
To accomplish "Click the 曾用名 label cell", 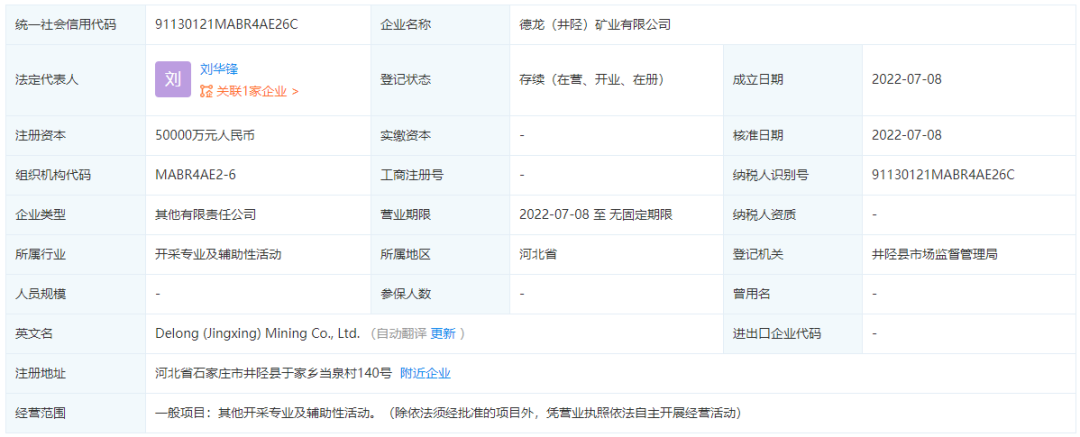I will 793,294.
